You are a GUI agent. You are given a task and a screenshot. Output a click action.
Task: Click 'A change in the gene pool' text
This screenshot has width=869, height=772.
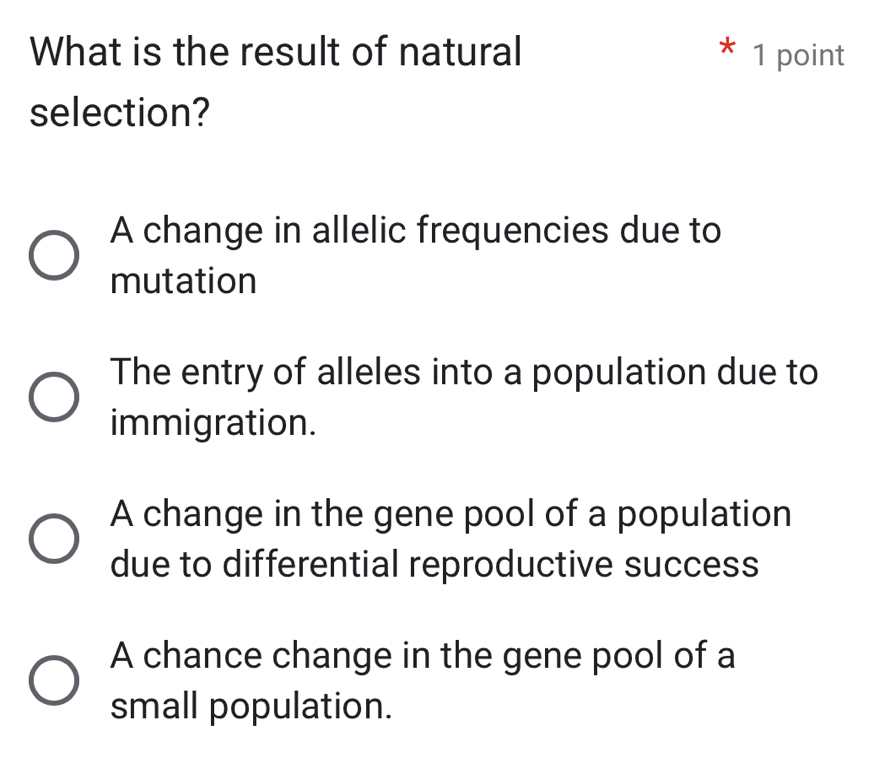point(451,515)
